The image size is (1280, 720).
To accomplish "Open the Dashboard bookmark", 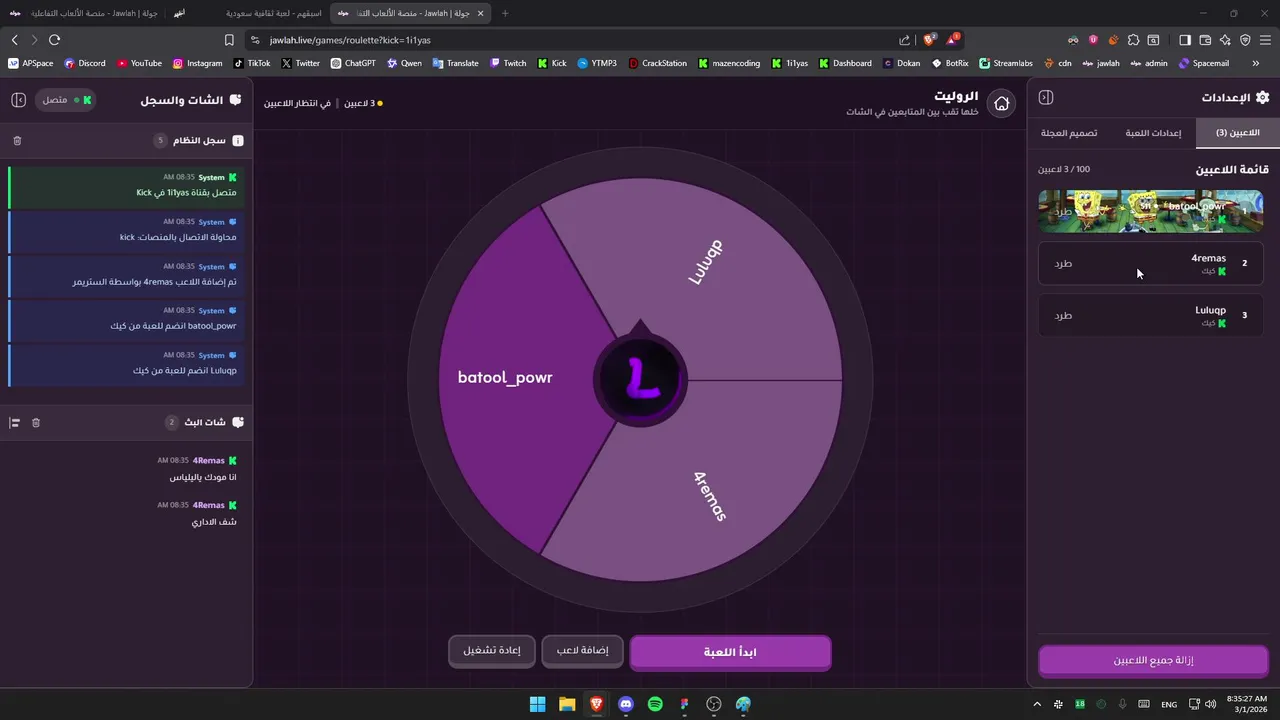I will click(x=845, y=63).
